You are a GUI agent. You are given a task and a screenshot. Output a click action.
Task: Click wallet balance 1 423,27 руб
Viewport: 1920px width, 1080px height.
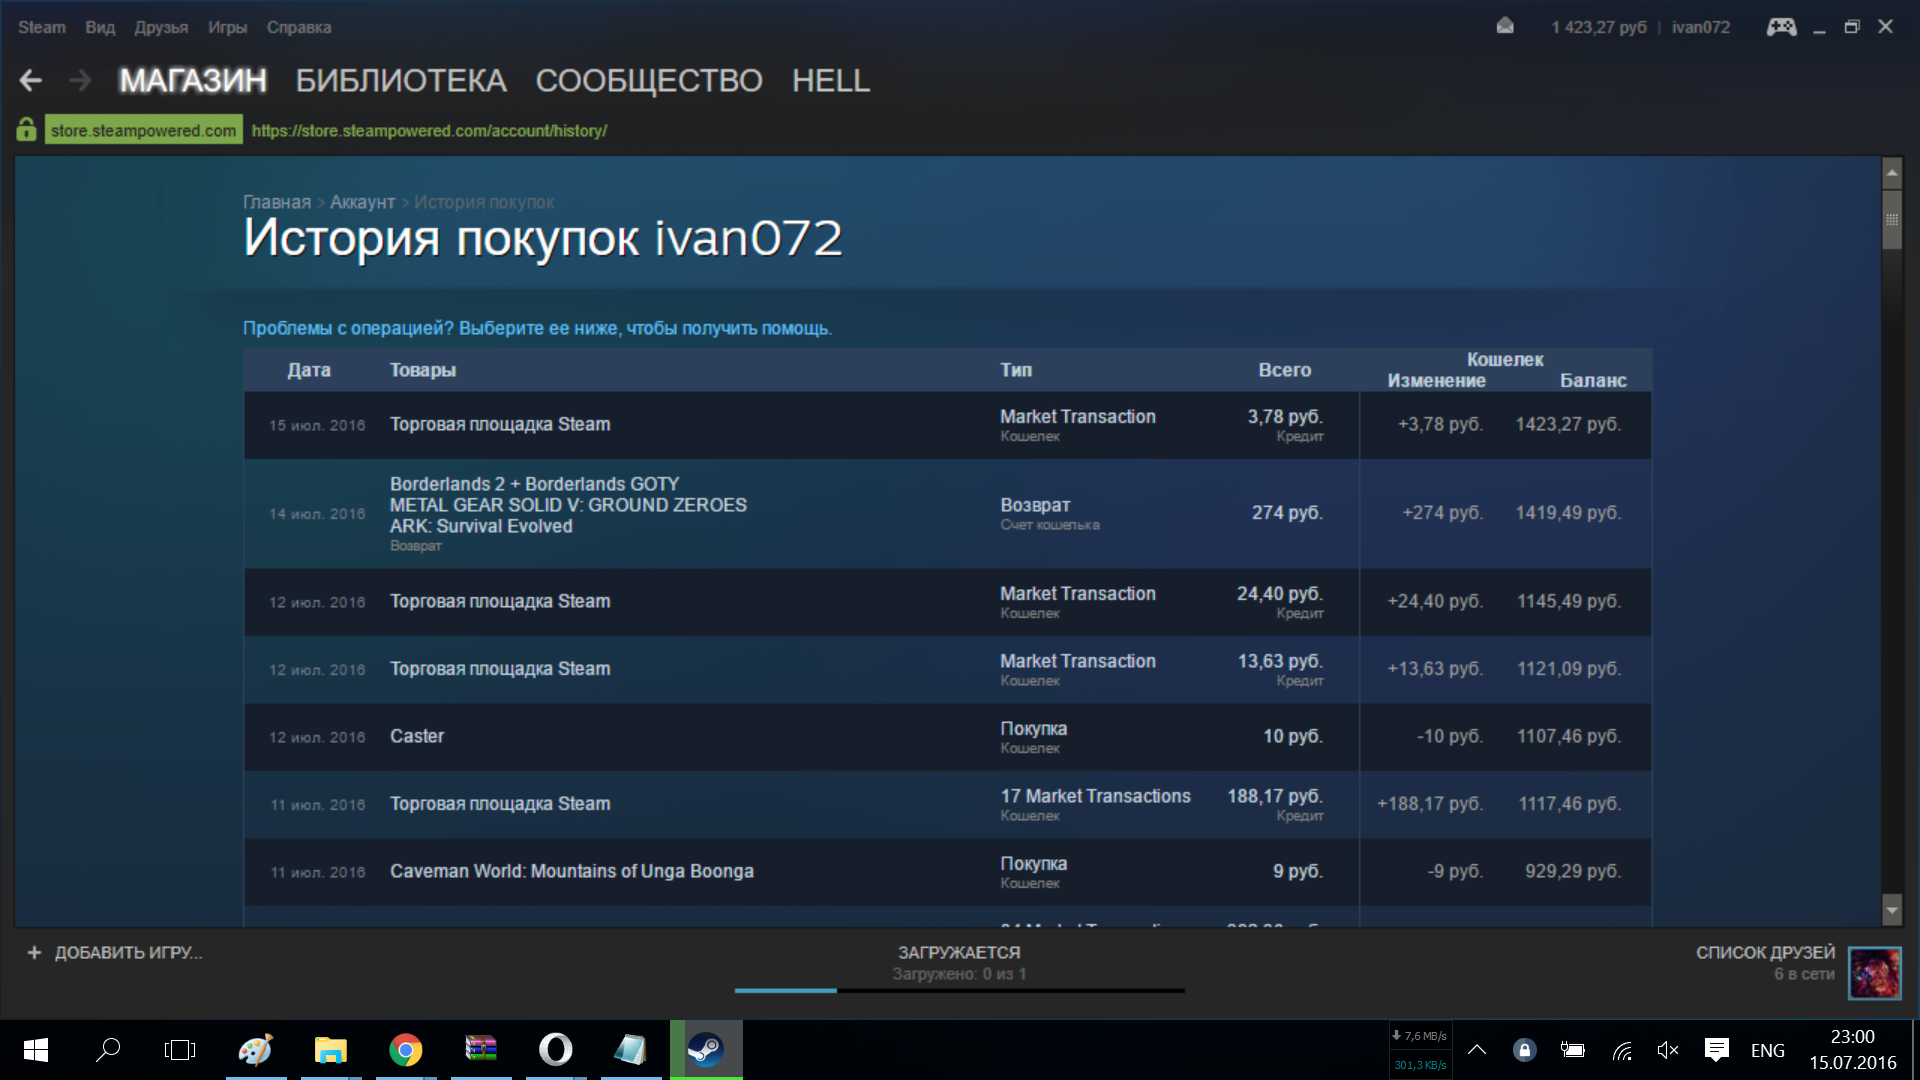click(1599, 27)
